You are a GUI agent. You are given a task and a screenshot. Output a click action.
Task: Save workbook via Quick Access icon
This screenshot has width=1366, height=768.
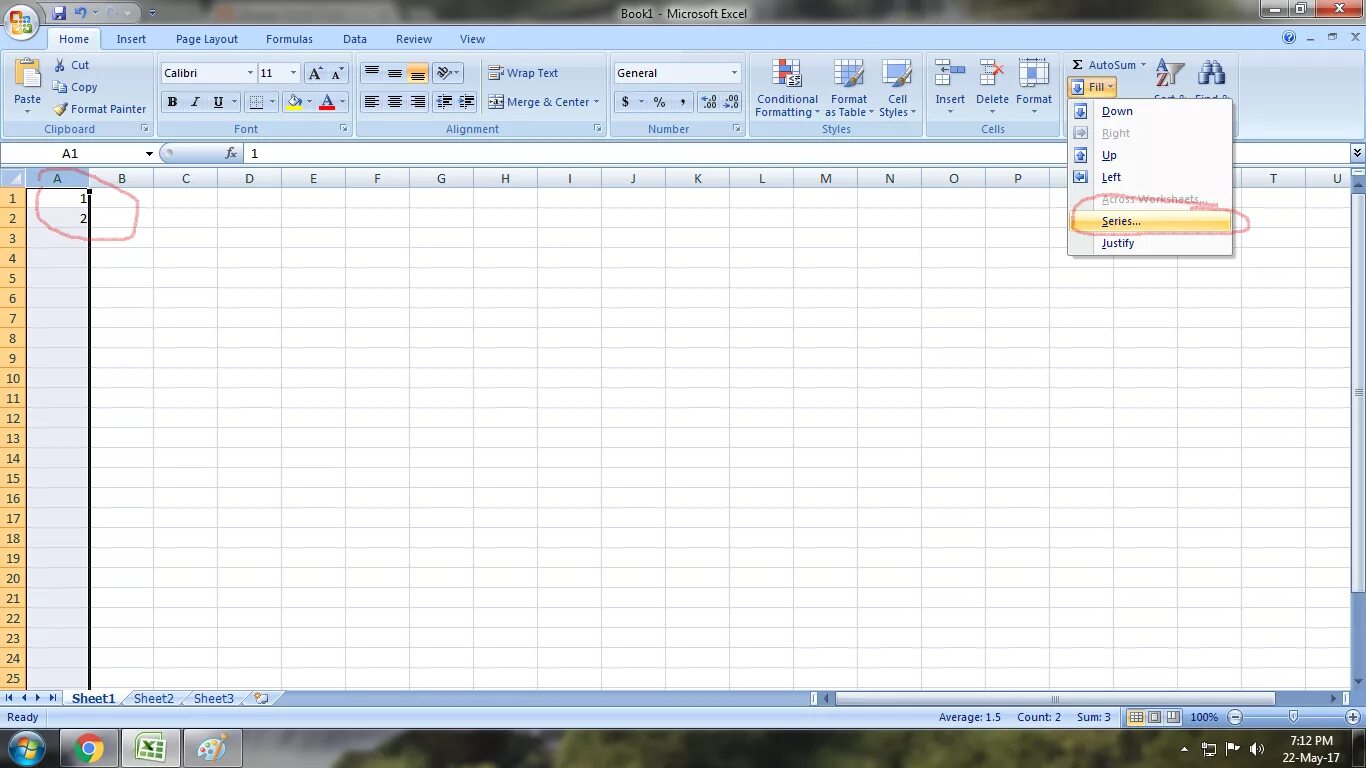point(59,13)
